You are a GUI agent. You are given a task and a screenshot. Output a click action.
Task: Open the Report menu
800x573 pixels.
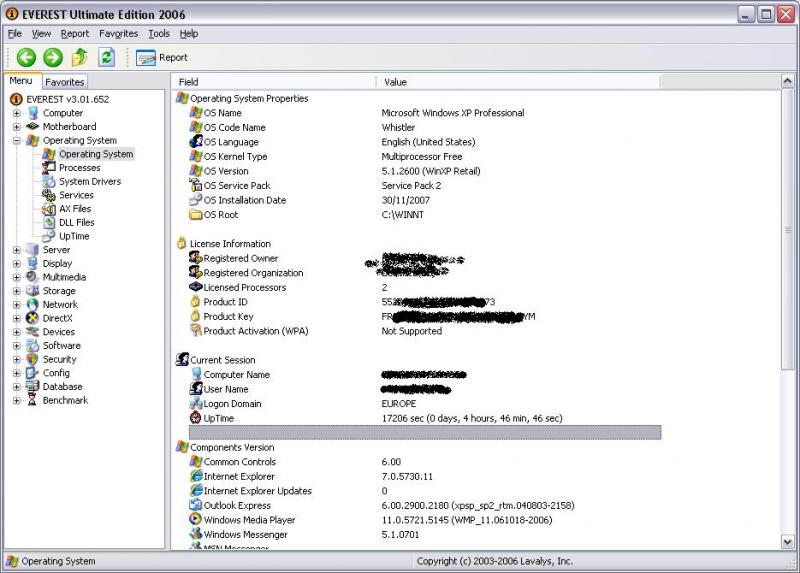74,34
